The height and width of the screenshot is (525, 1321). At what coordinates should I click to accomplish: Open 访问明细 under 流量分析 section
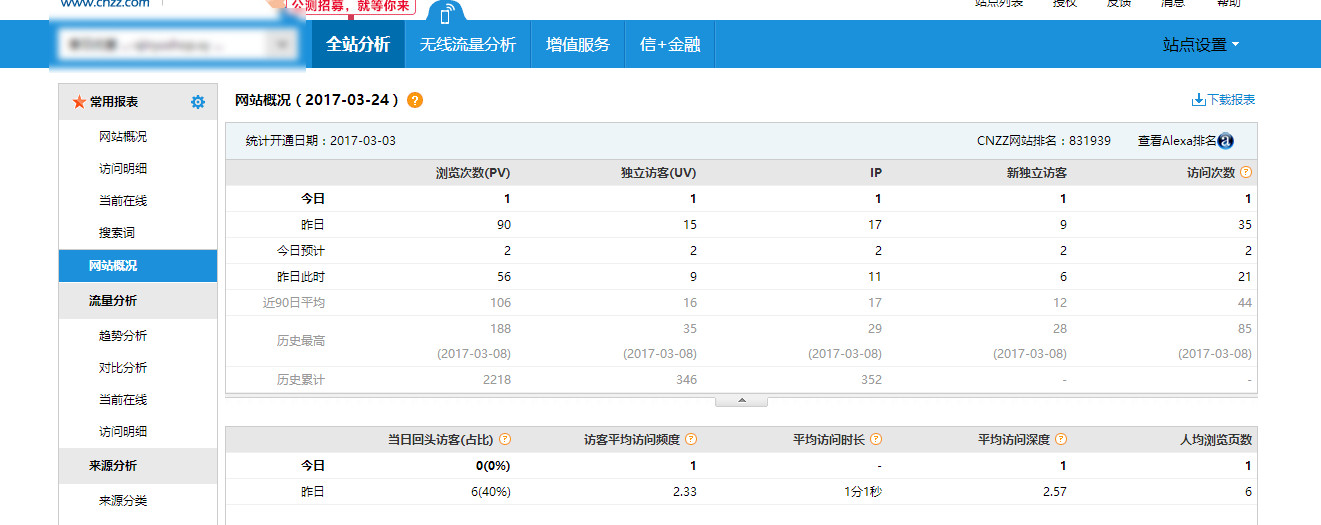point(123,432)
